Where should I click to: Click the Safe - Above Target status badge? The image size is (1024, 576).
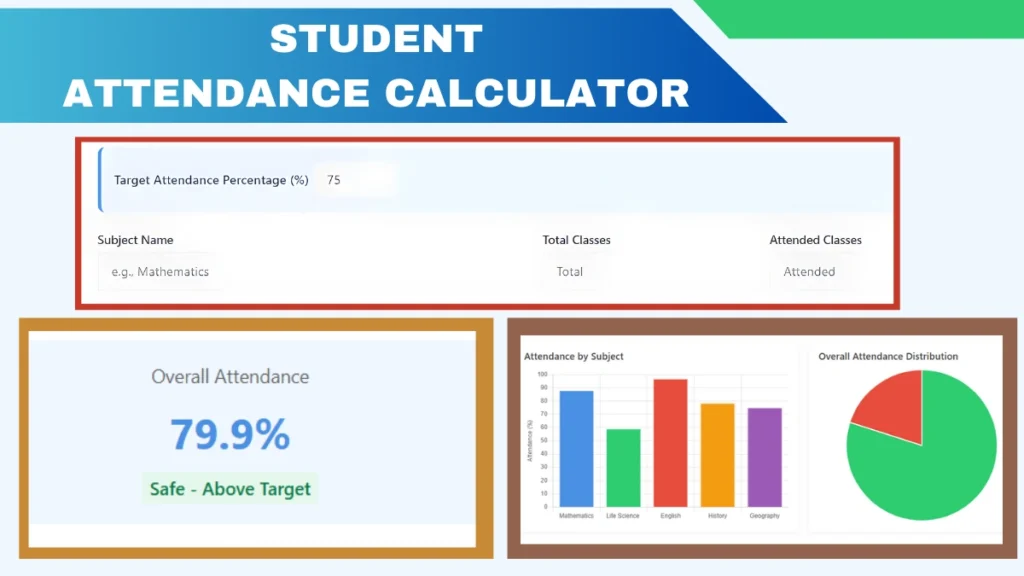click(229, 489)
